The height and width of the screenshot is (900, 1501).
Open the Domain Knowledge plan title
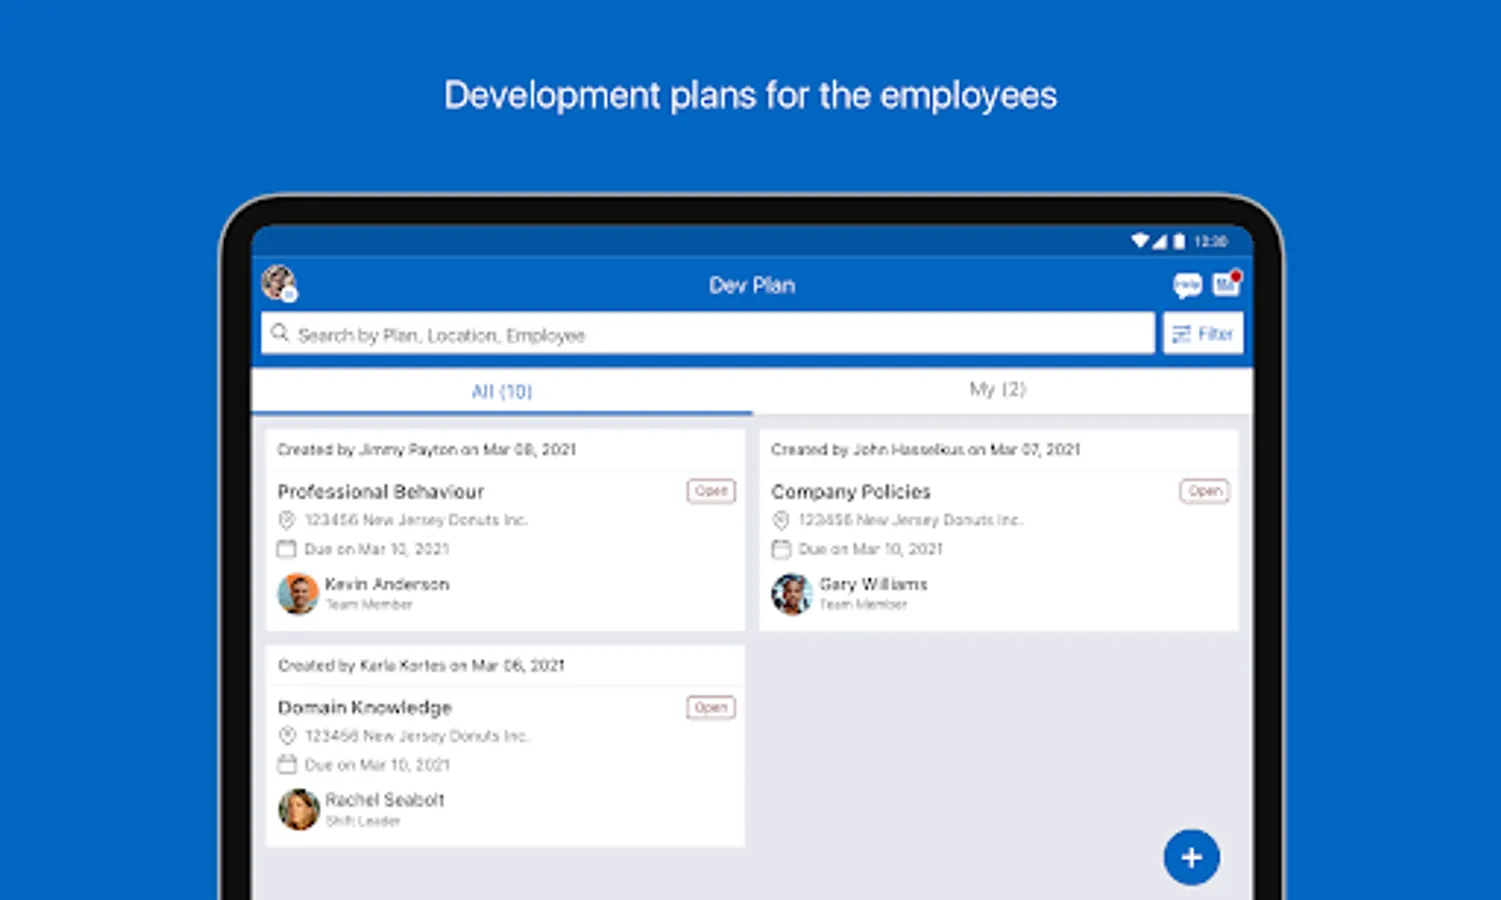pyautogui.click(x=365, y=707)
